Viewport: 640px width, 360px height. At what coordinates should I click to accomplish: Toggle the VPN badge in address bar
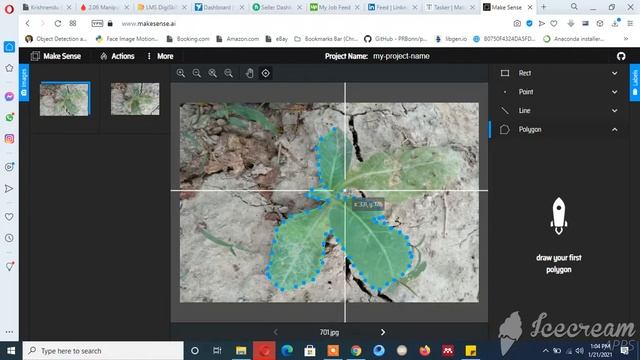point(97,24)
